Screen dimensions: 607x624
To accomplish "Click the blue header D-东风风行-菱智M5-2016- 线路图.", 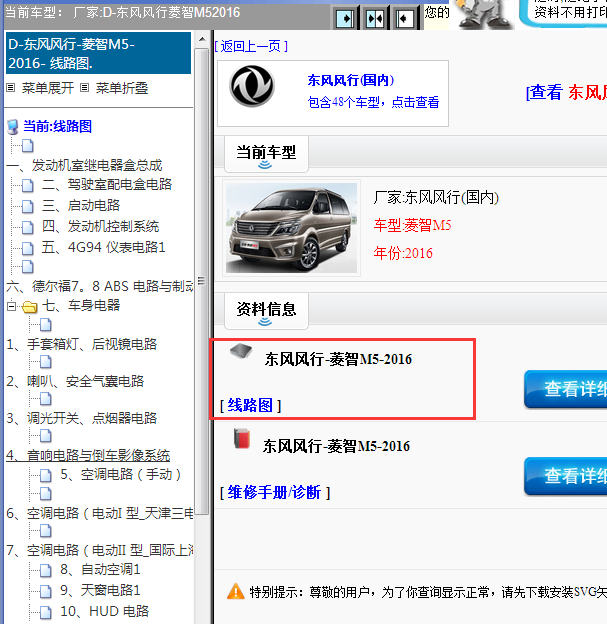I will [x=98, y=53].
